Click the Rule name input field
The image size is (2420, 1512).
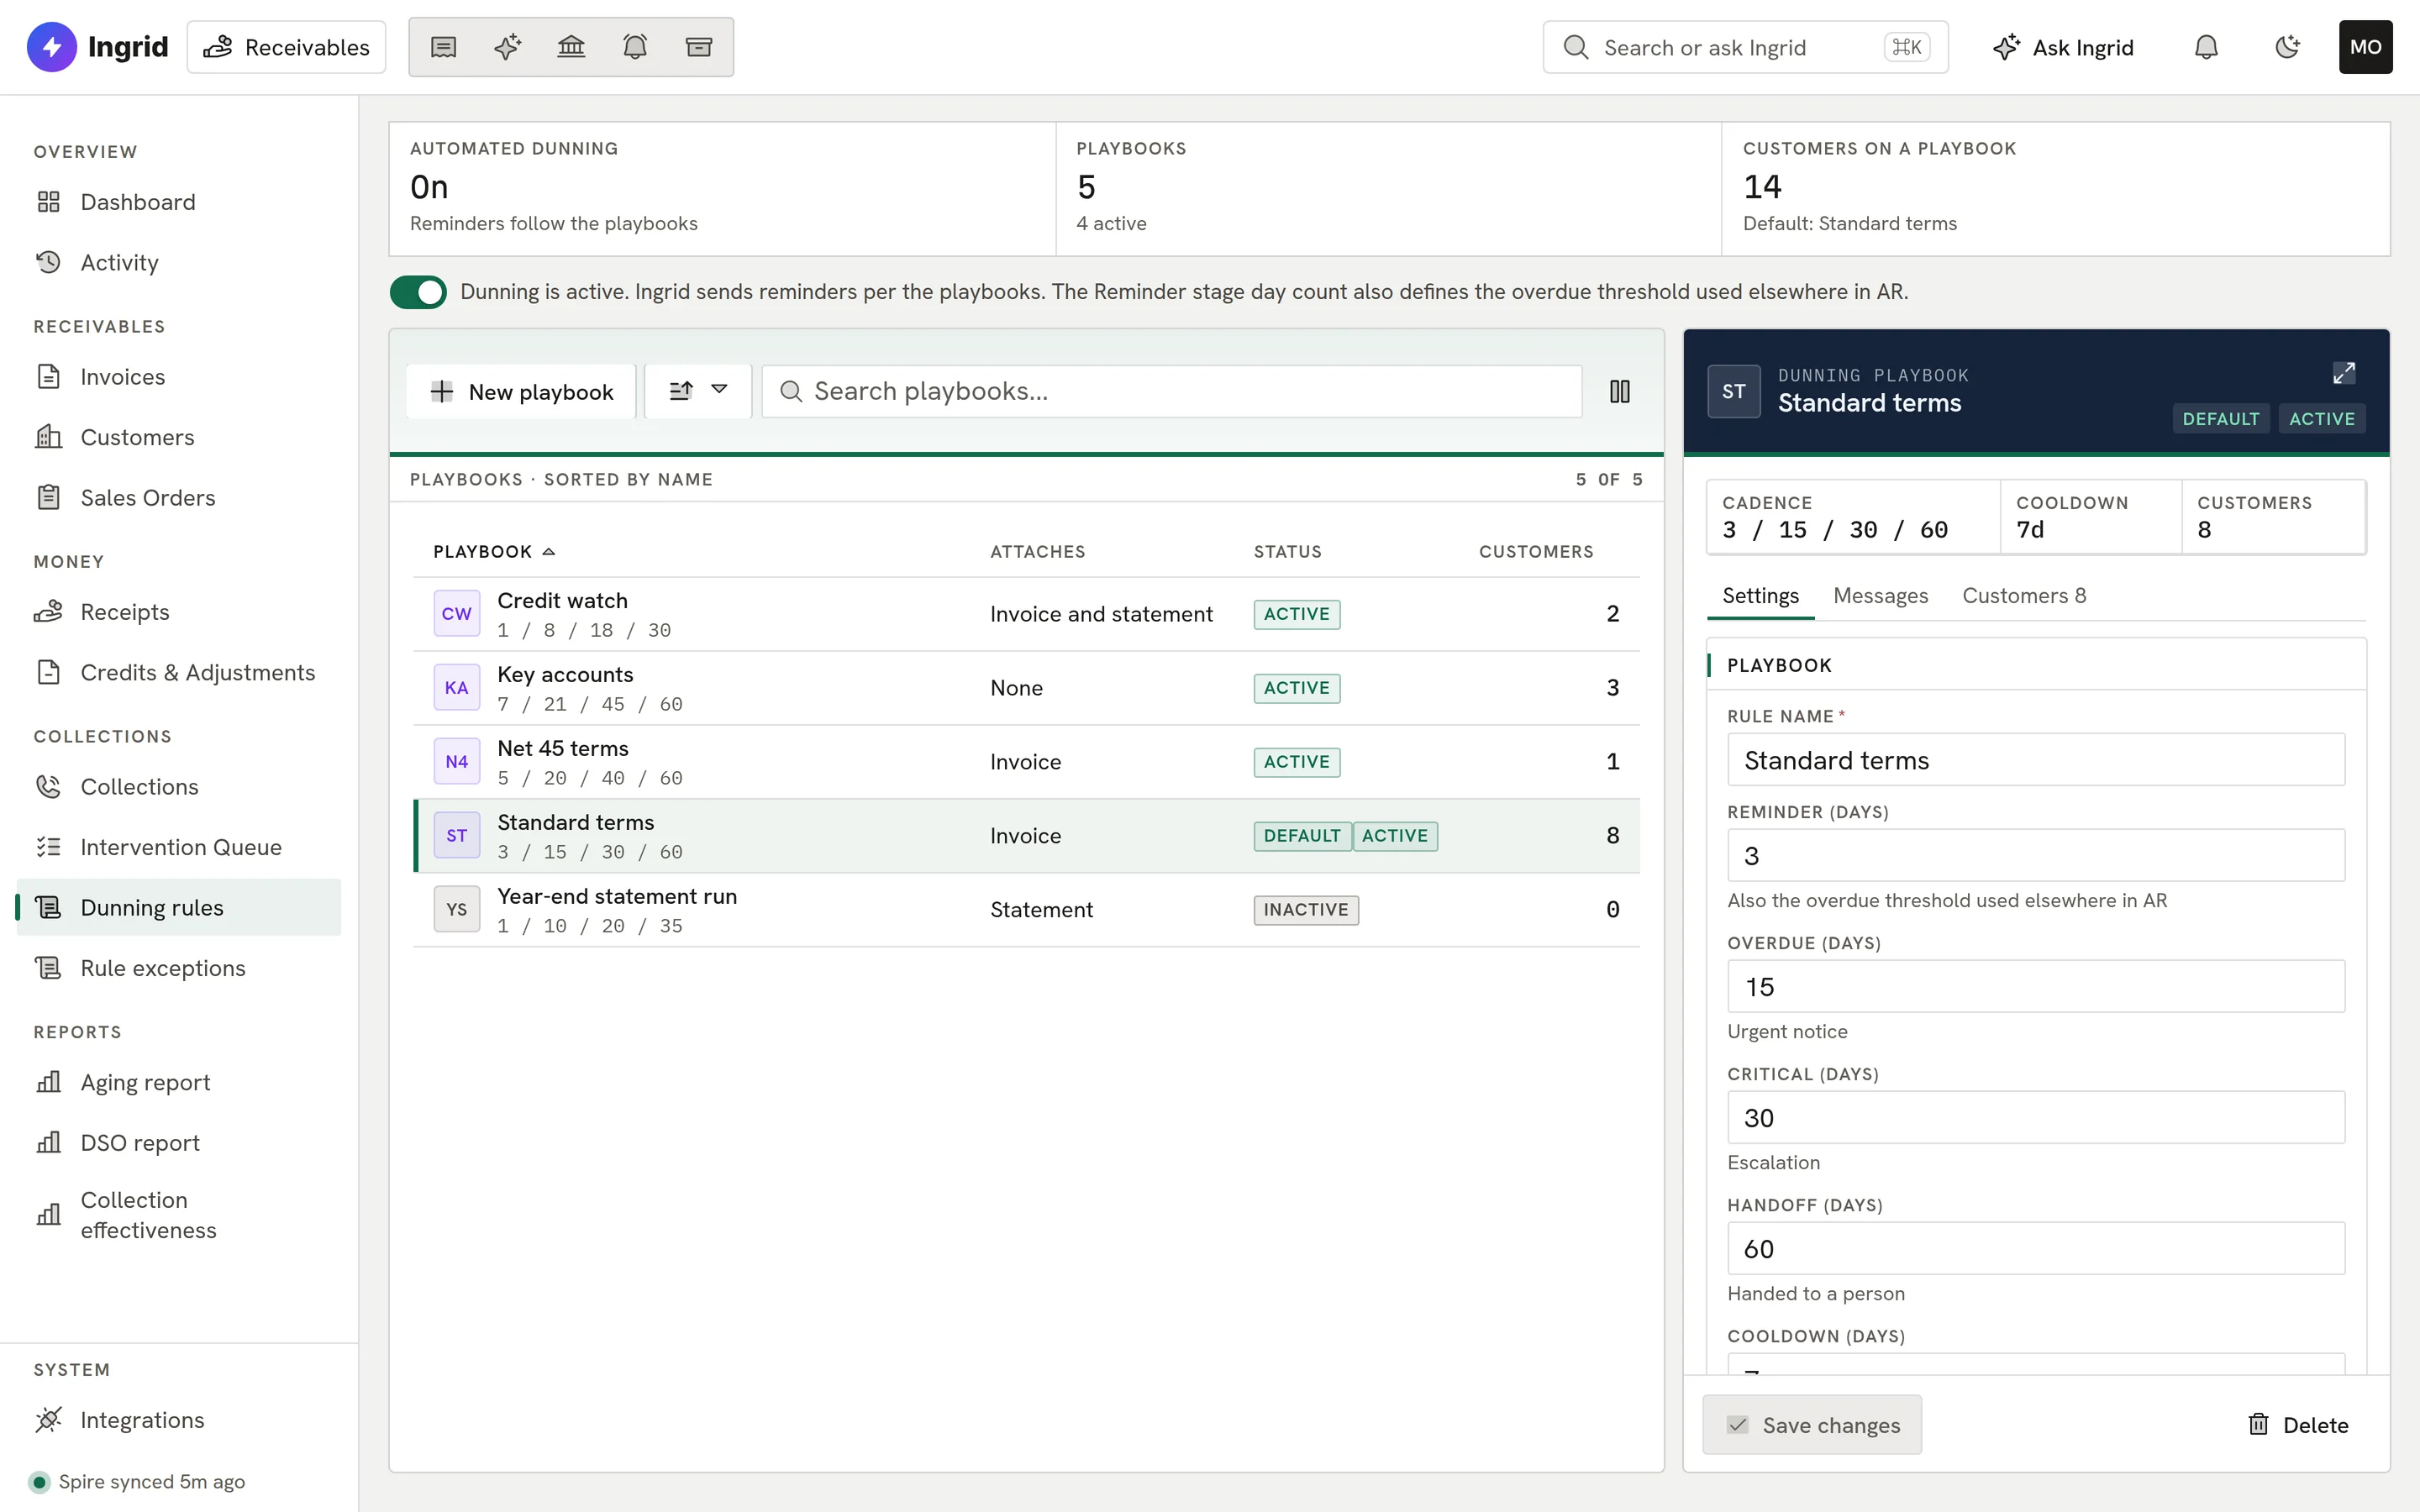2036,760
